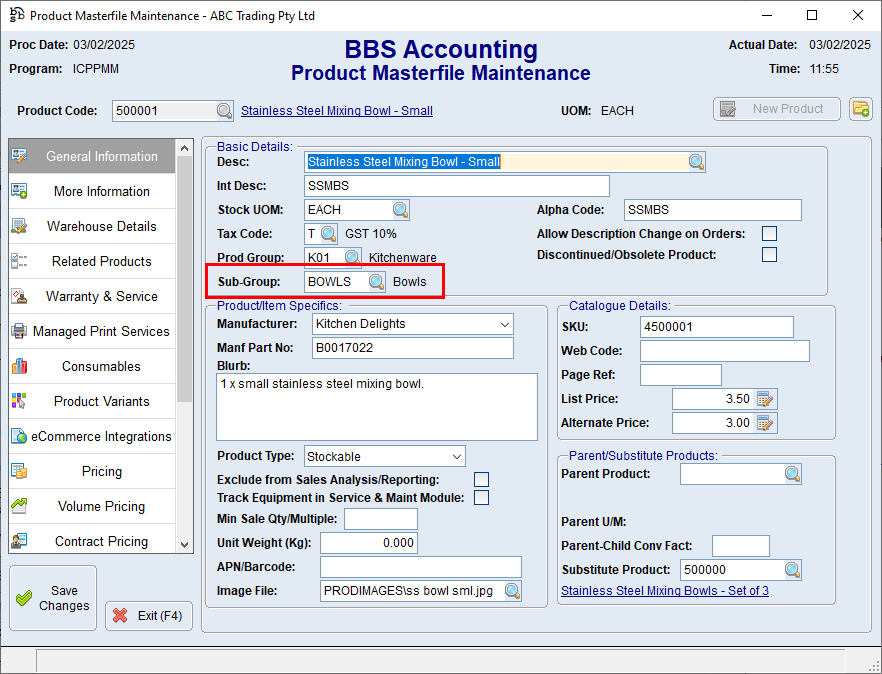Open the Manufacturer dropdown

(503, 324)
